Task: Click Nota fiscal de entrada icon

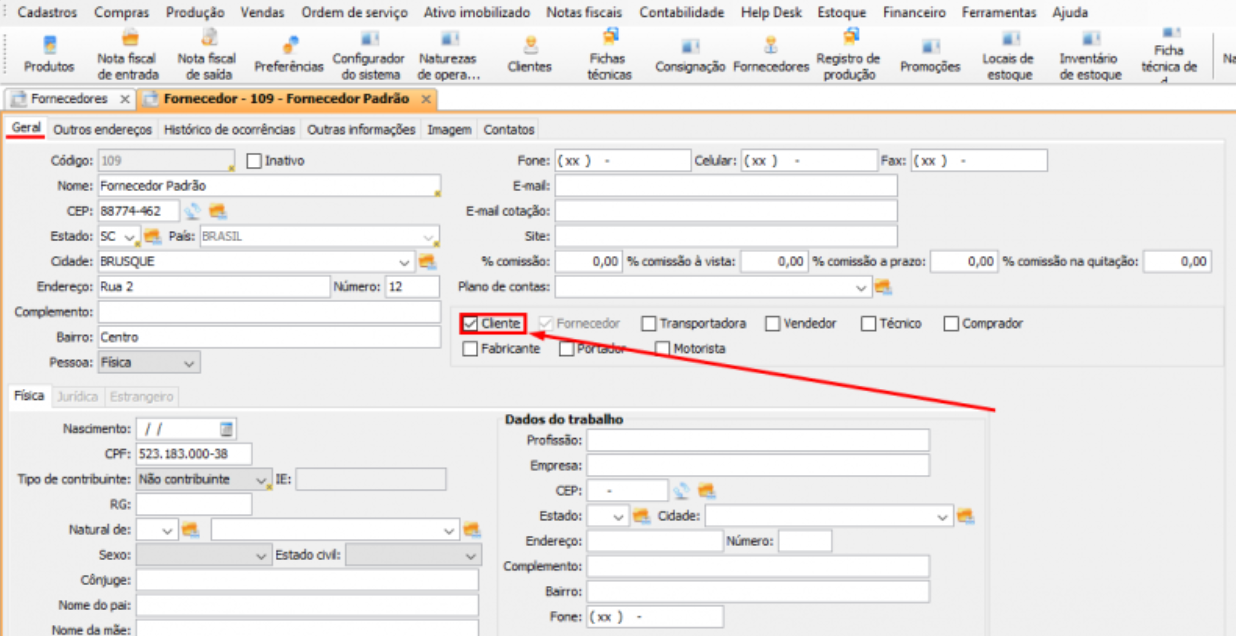Action: click(x=126, y=55)
